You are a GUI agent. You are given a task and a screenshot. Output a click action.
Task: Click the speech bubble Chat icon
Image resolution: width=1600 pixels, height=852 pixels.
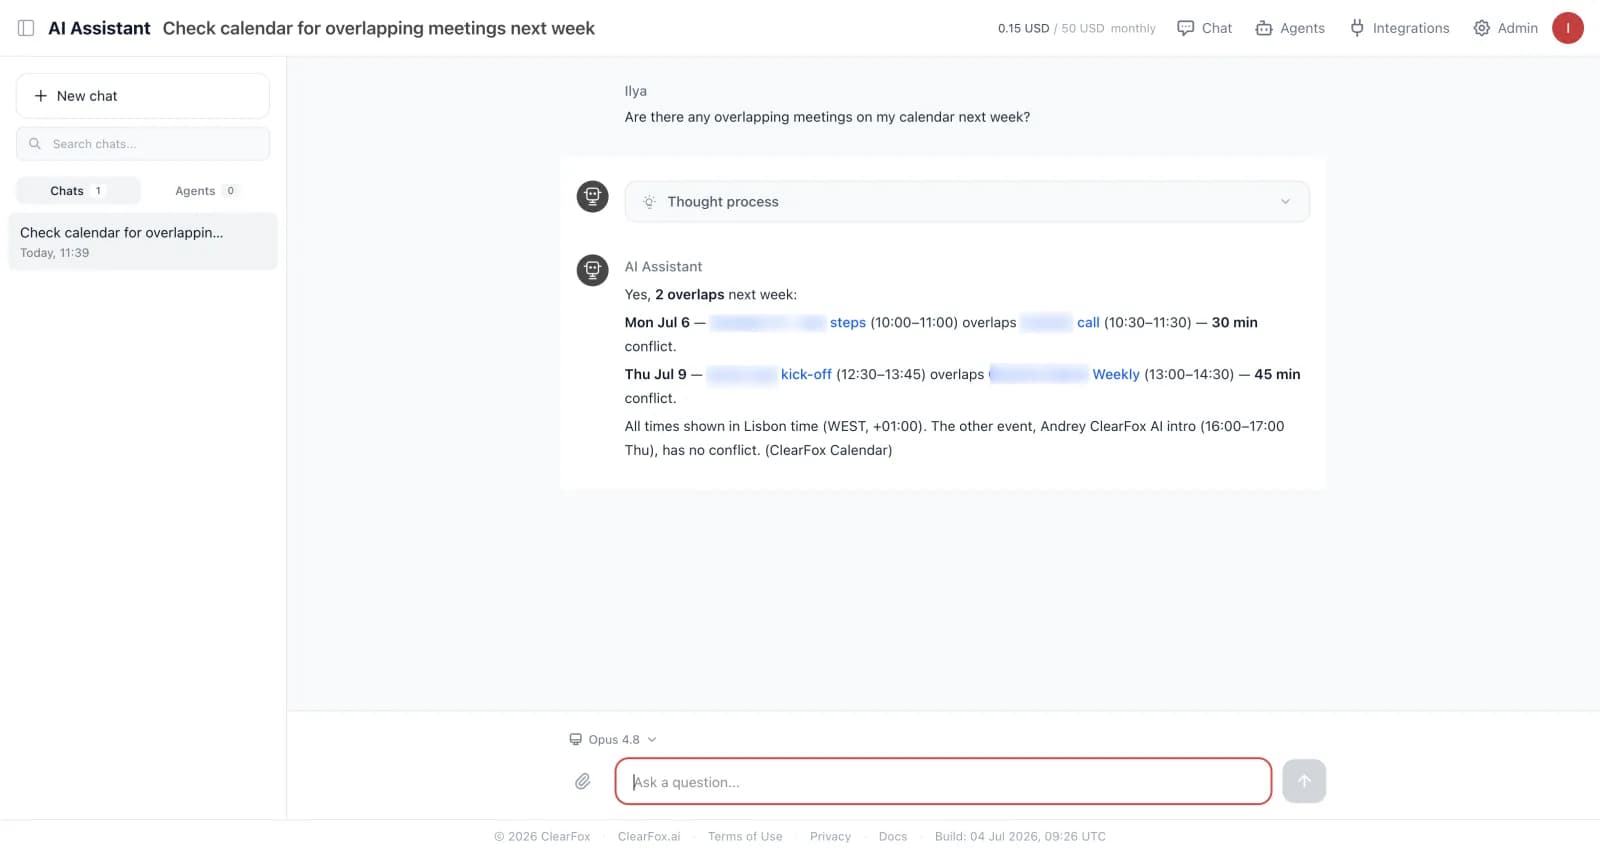(x=1186, y=28)
